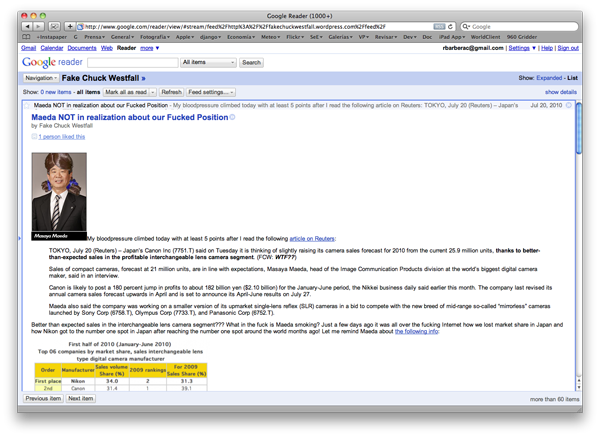
Task: Go forward using Safari's forward arrow
Action: click(x=39, y=26)
